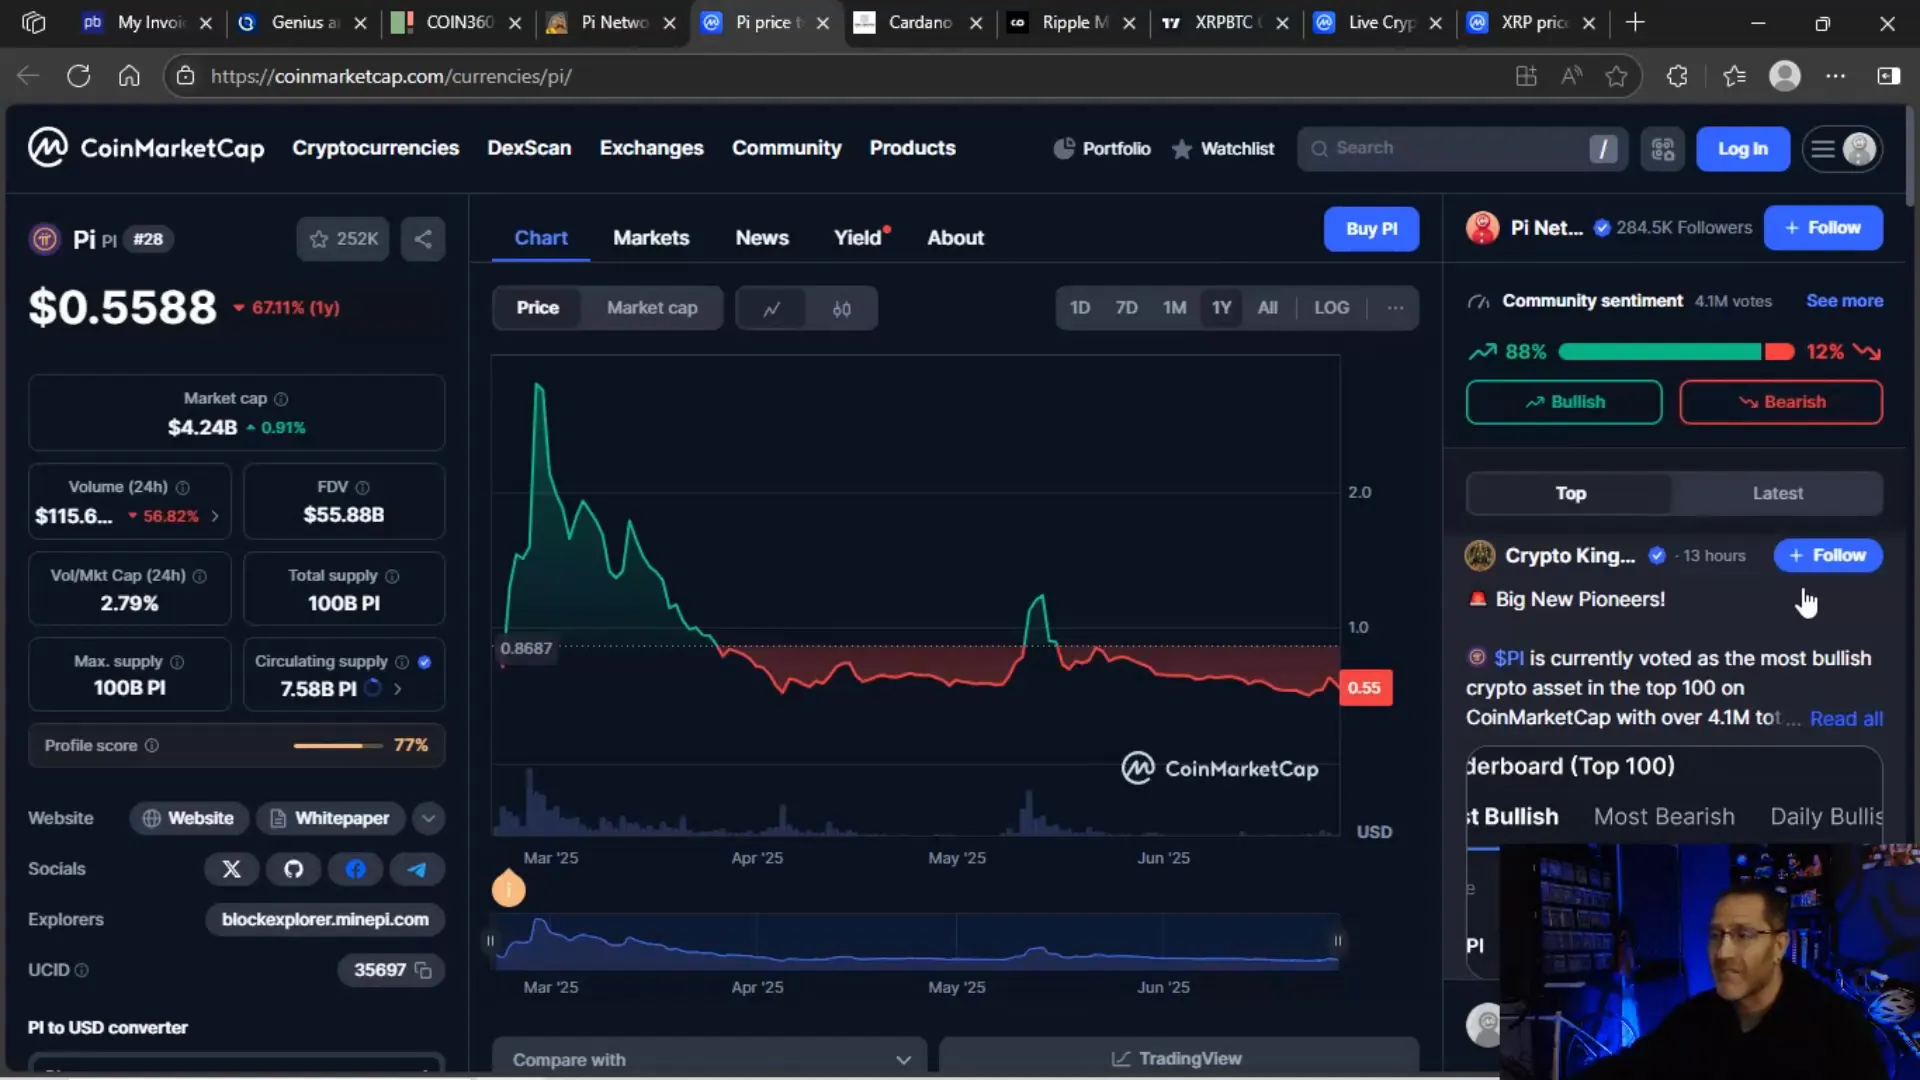
Task: Open Compare with dropdown
Action: click(709, 1058)
